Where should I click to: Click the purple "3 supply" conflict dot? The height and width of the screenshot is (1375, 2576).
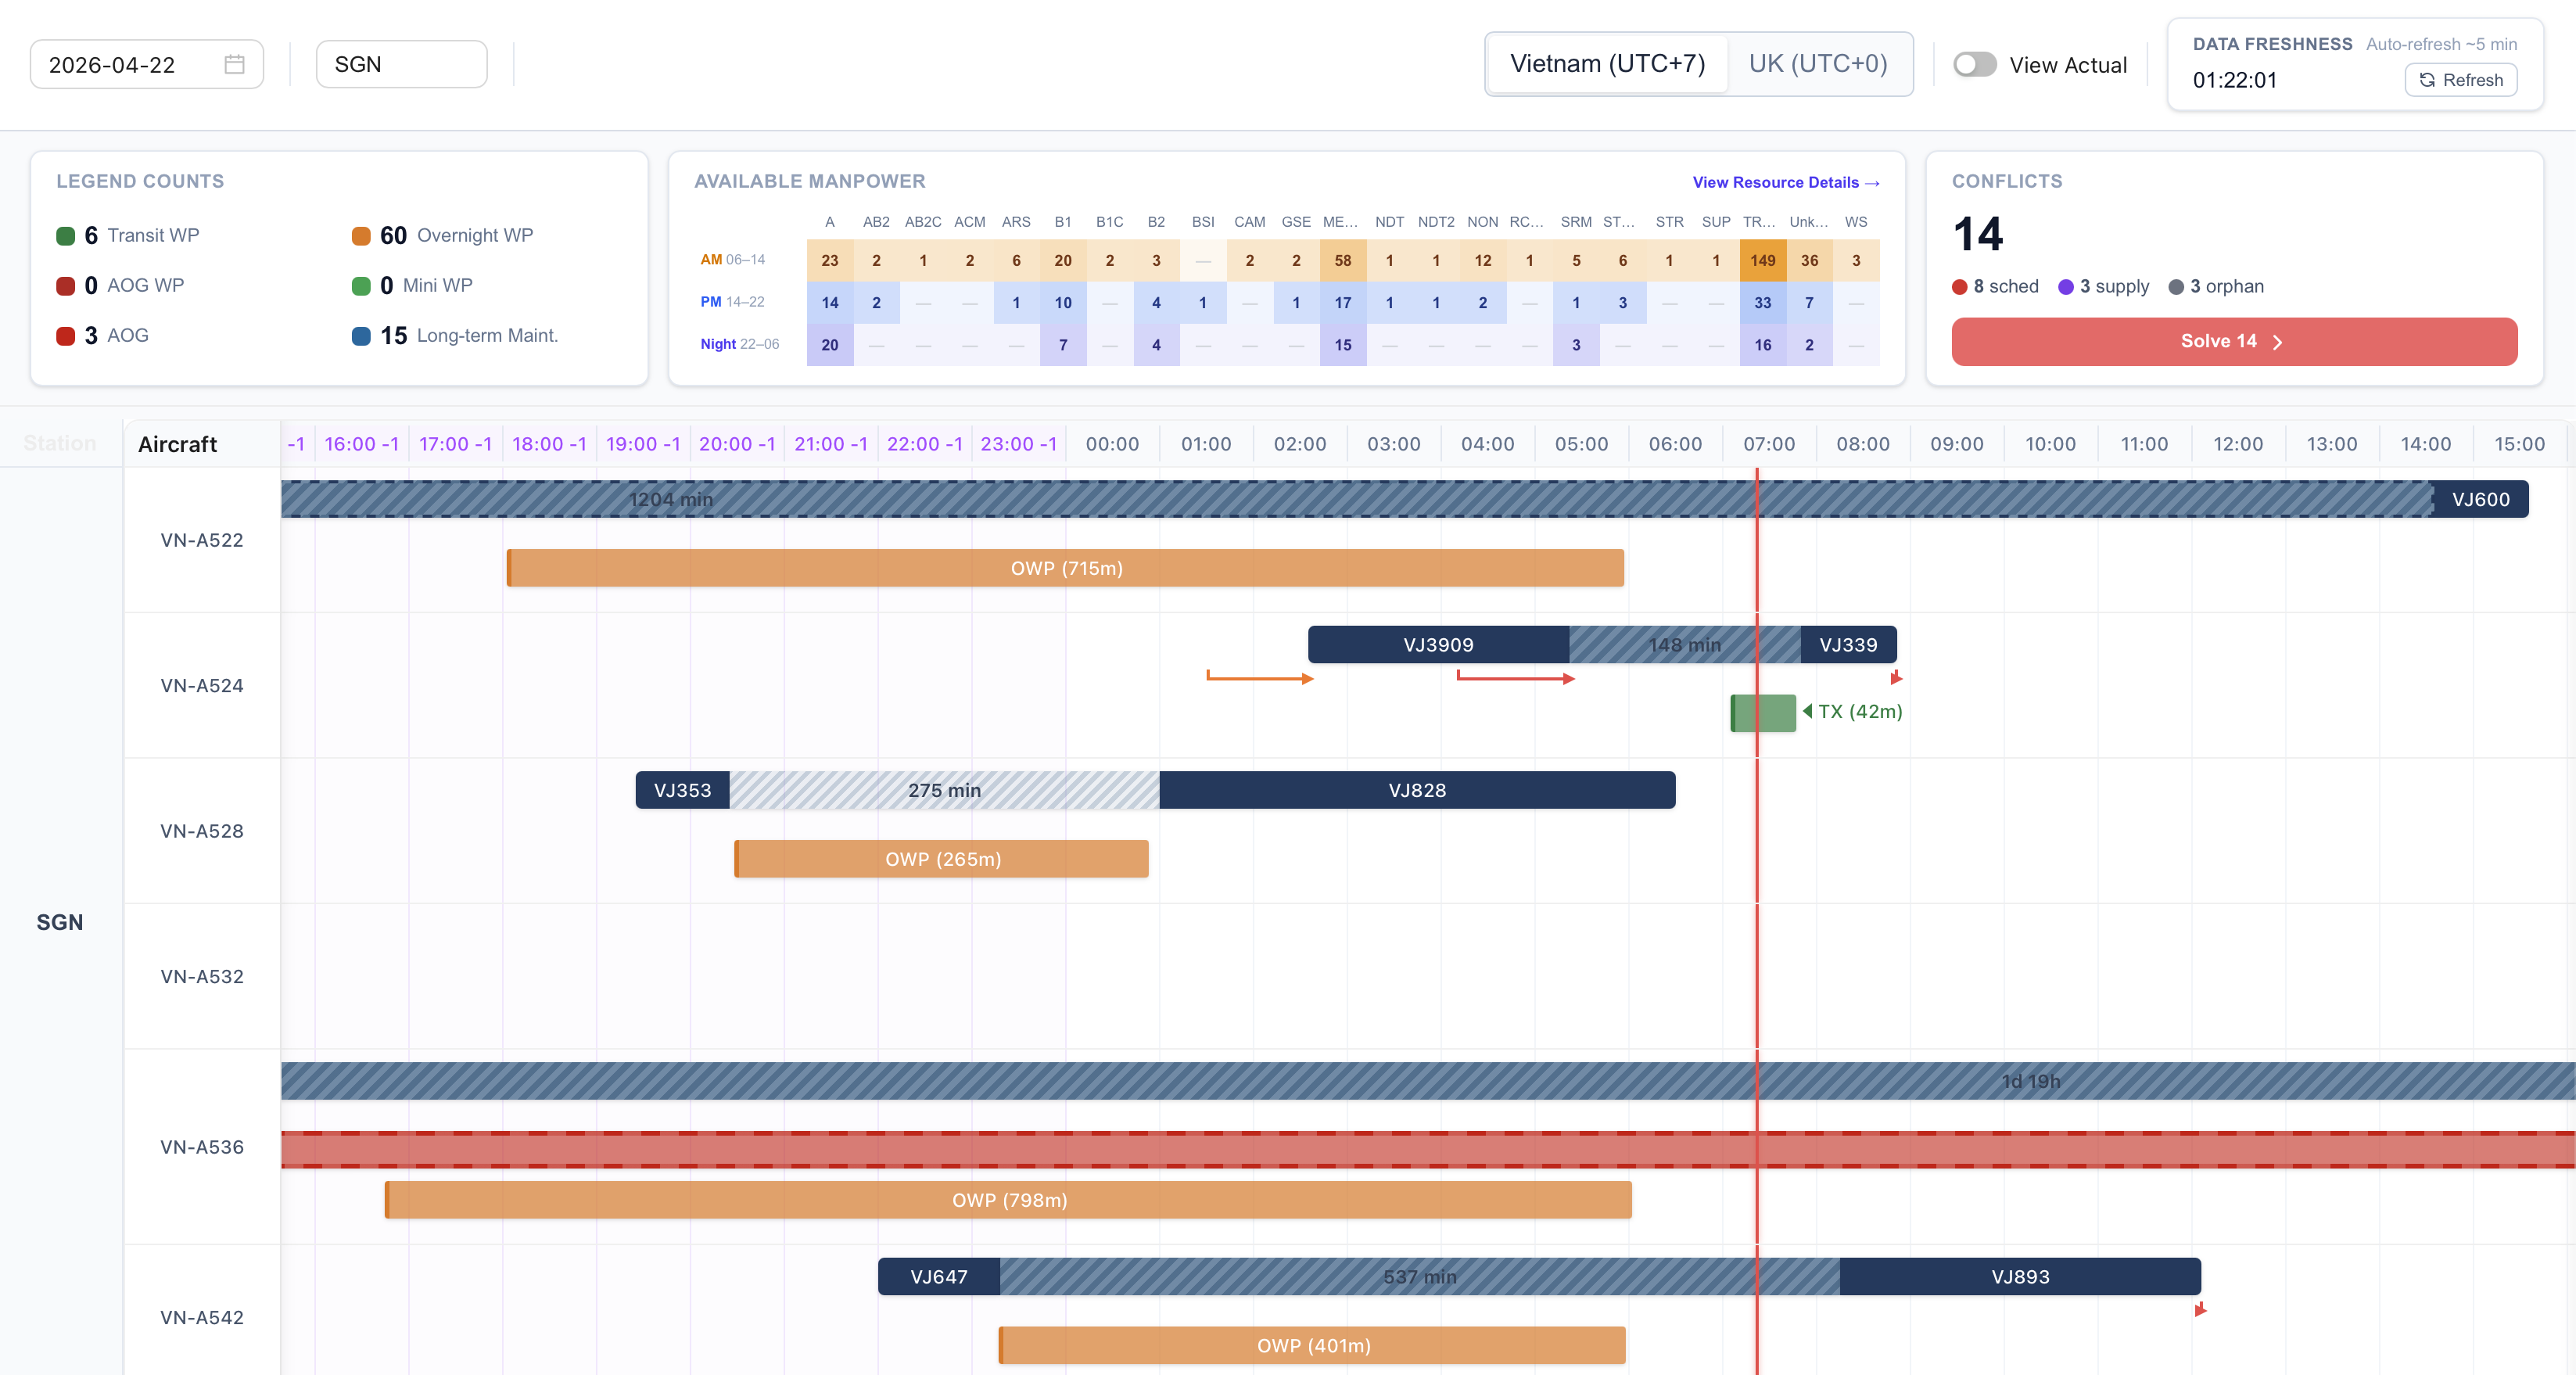2066,286
